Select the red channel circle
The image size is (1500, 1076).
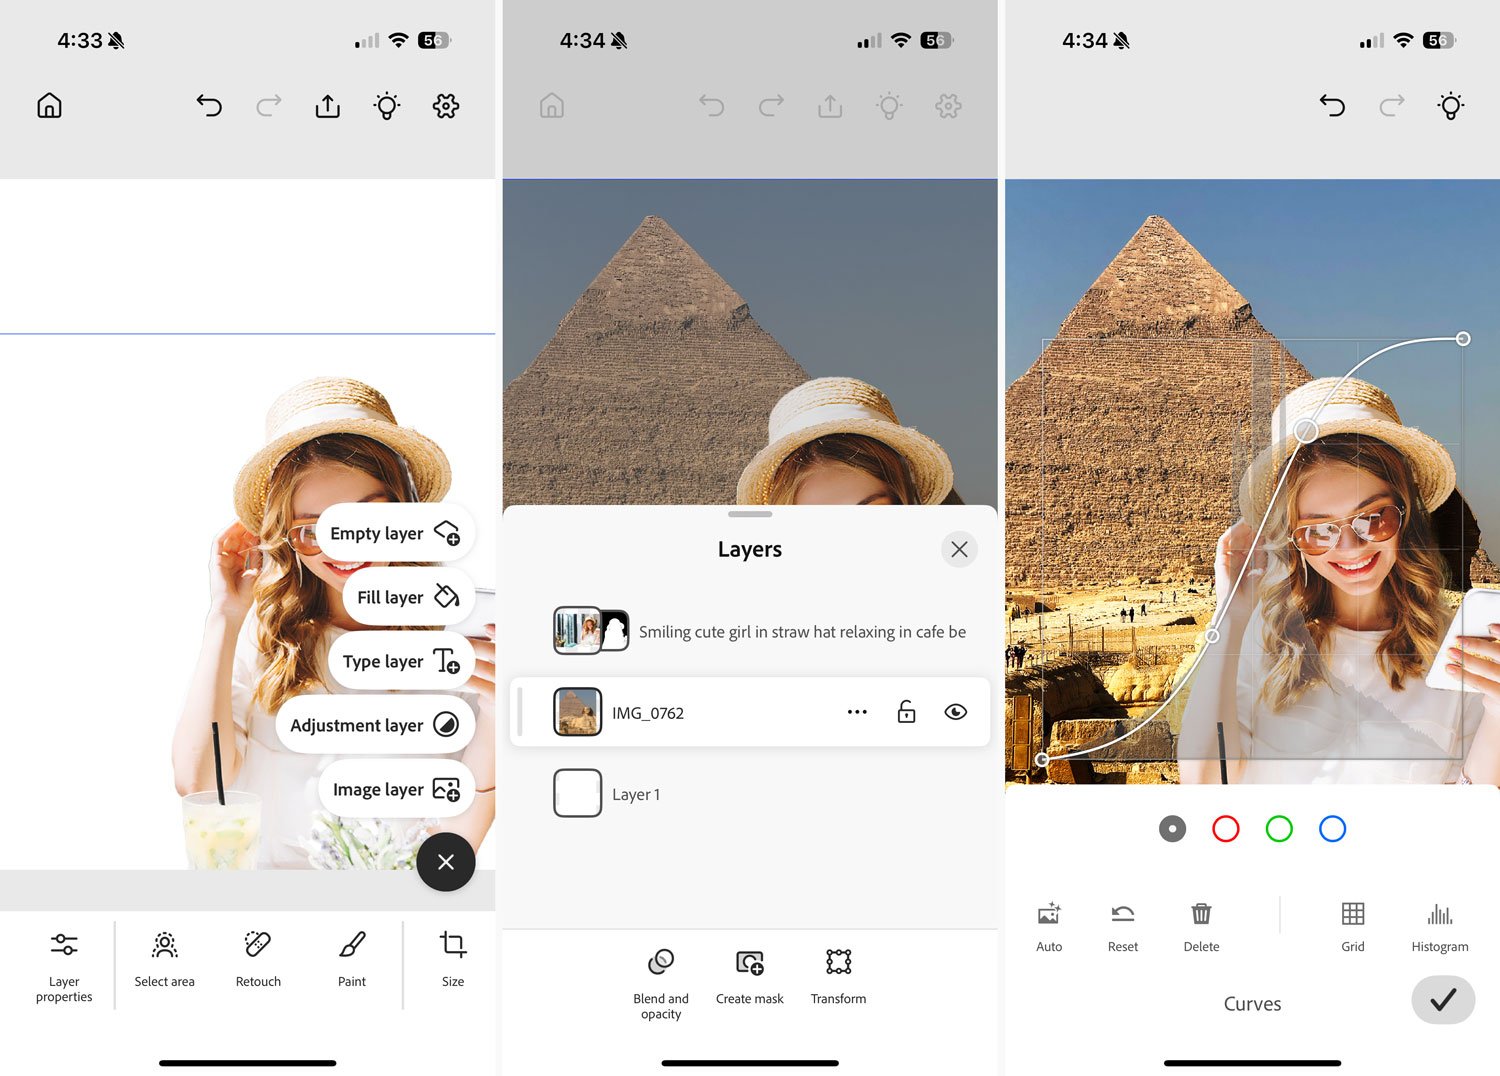[x=1225, y=829]
